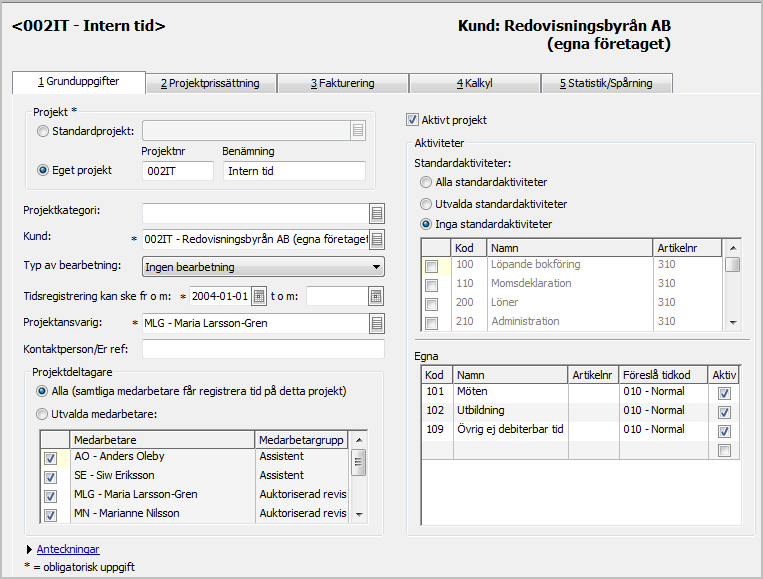
Task: Open the Anteckningar link
Action: [x=68, y=549]
